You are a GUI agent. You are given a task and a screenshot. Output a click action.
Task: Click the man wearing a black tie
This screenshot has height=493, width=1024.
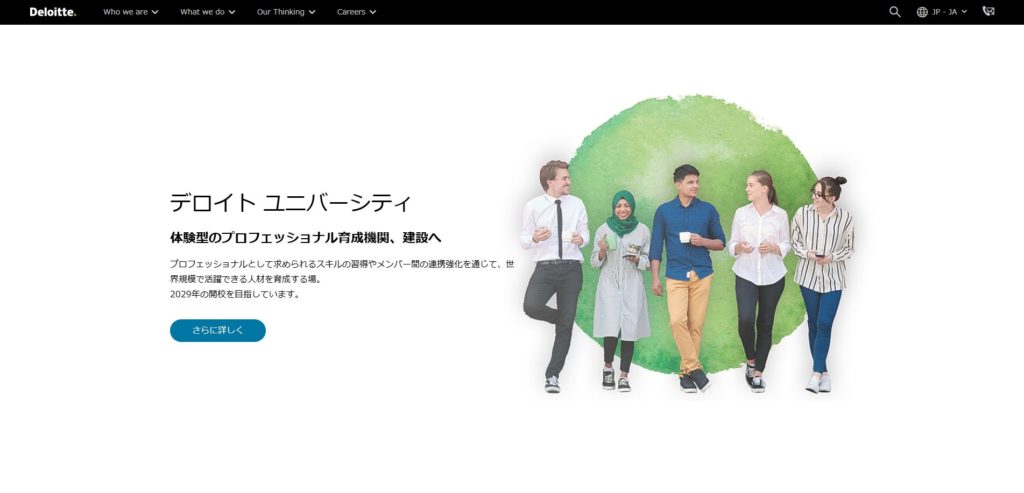tap(555, 270)
